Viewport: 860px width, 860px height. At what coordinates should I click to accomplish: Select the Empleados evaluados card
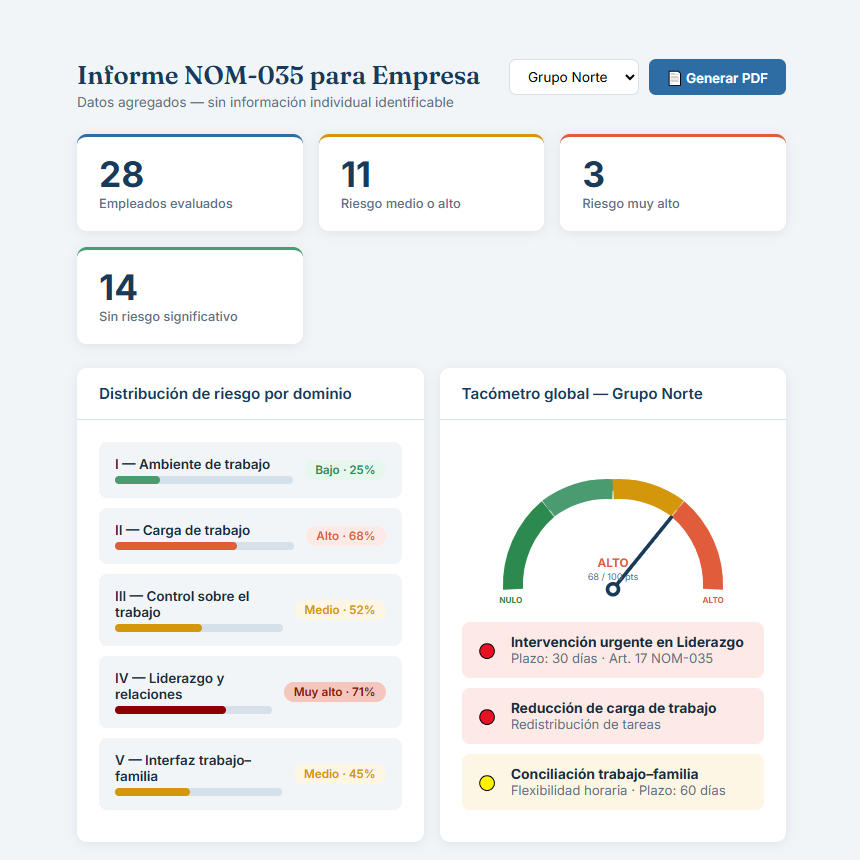tap(190, 183)
